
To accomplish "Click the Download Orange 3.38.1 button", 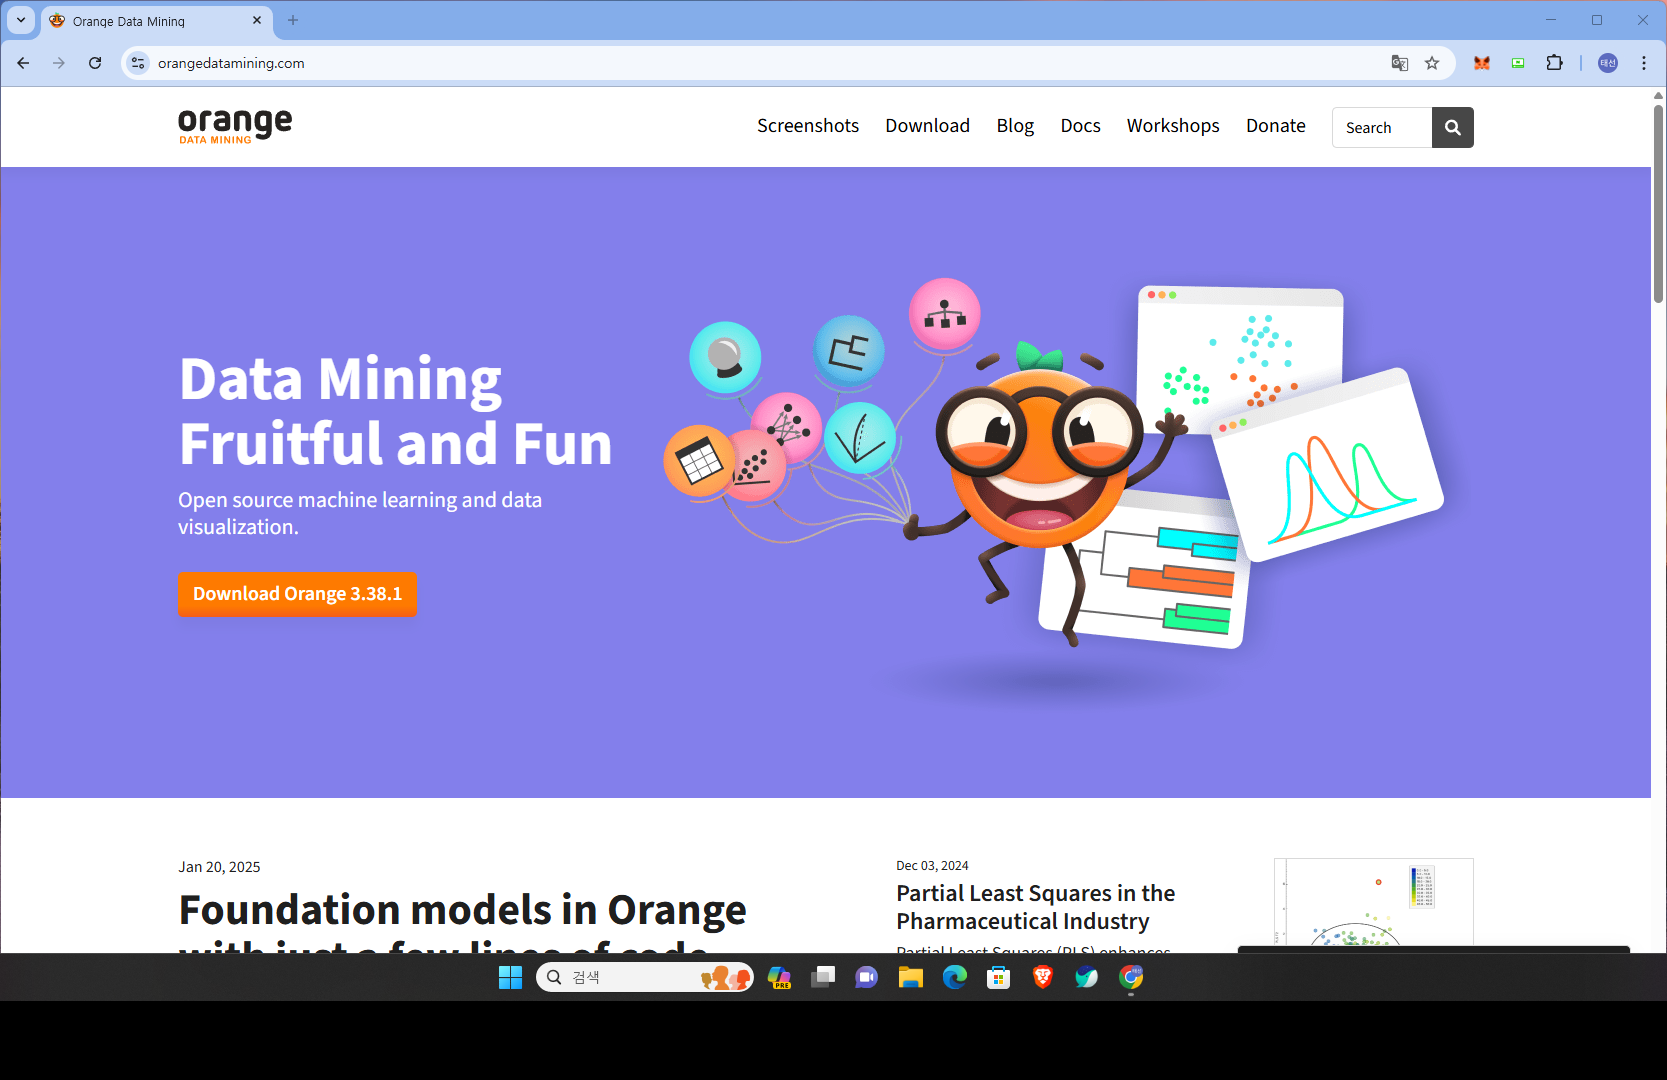I will coord(297,594).
